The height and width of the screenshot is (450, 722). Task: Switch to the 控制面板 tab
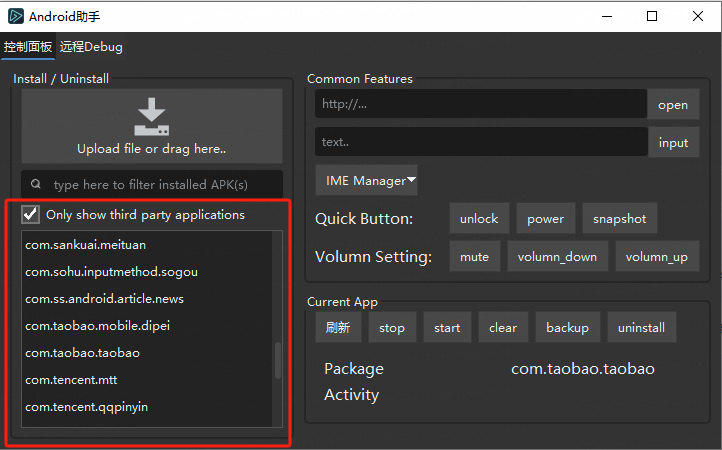click(28, 47)
